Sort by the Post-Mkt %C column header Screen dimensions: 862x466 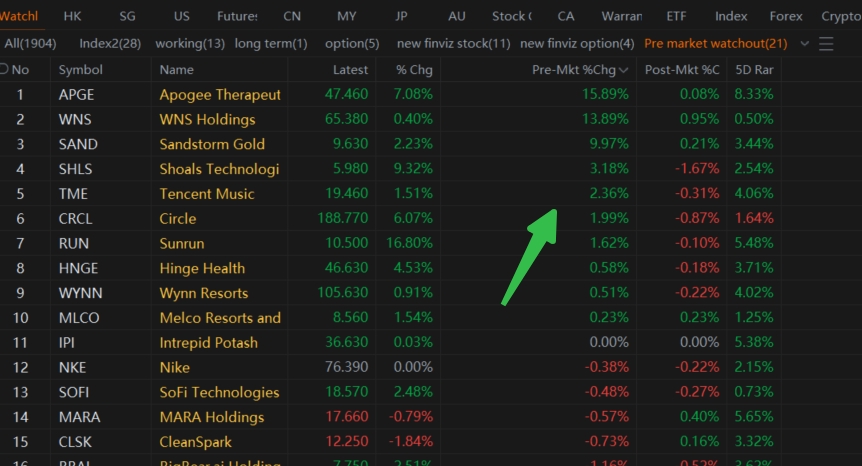pos(682,70)
